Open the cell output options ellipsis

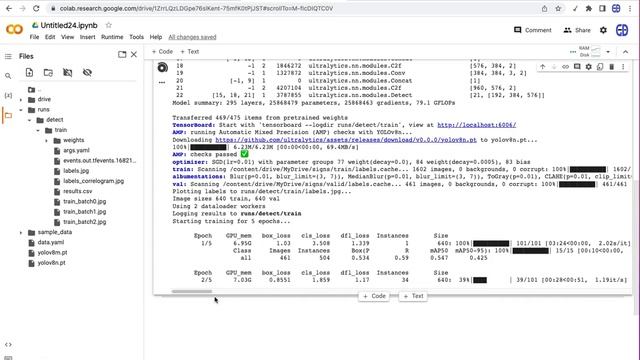[x=162, y=82]
